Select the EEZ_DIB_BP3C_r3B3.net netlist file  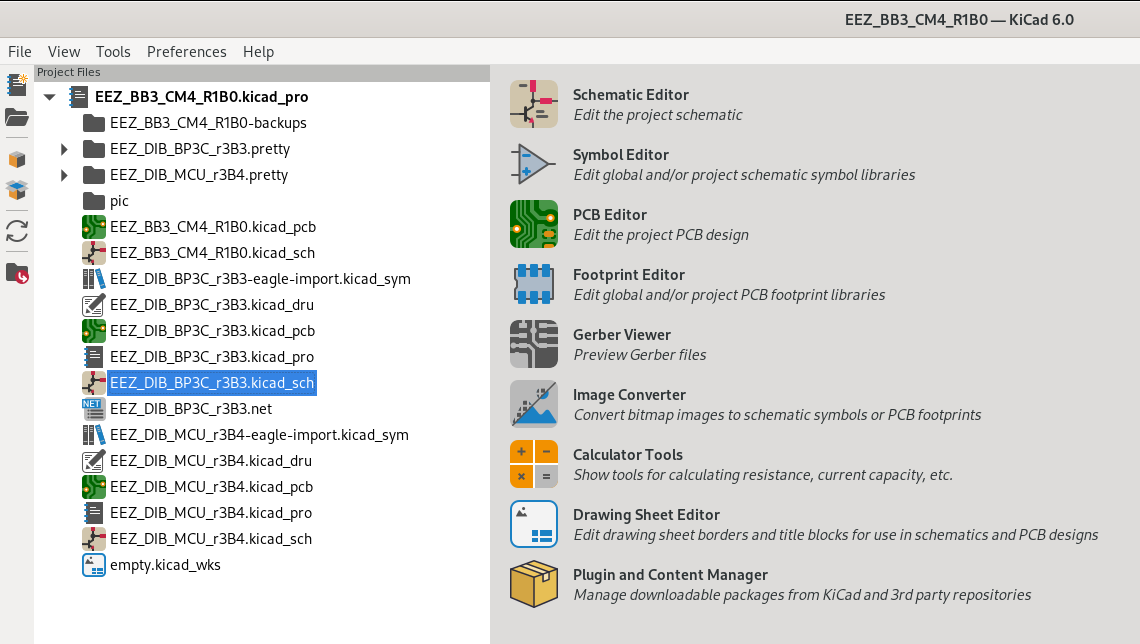click(x=190, y=409)
